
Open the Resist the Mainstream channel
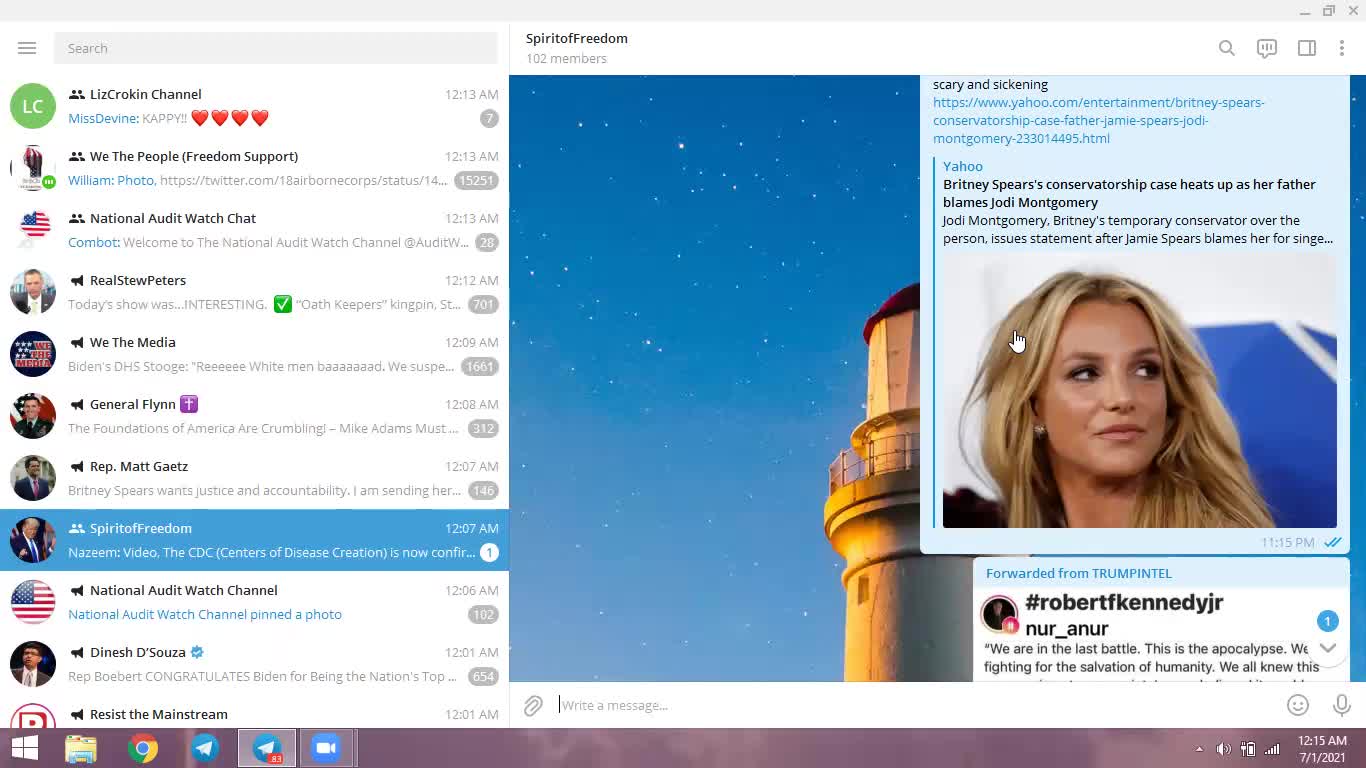(254, 712)
